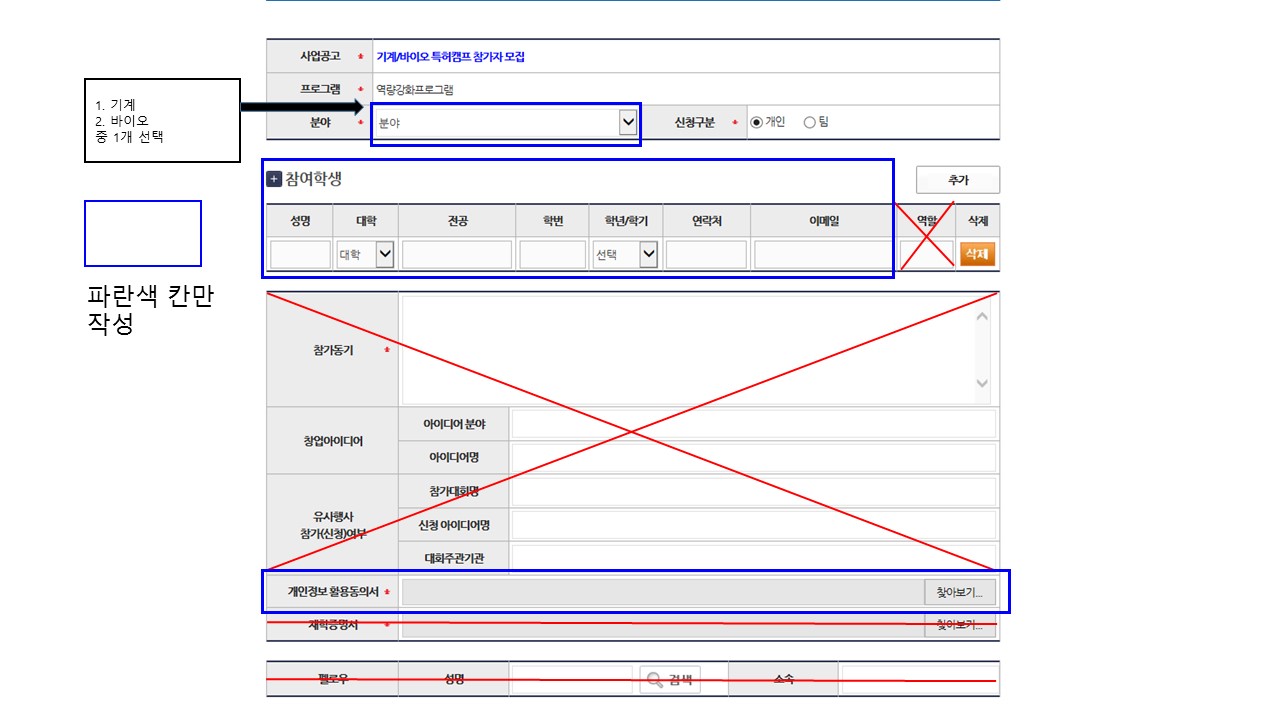The height and width of the screenshot is (720, 1280).
Task: Click 찾아보기 for 재학증명서
Action: pos(959,626)
